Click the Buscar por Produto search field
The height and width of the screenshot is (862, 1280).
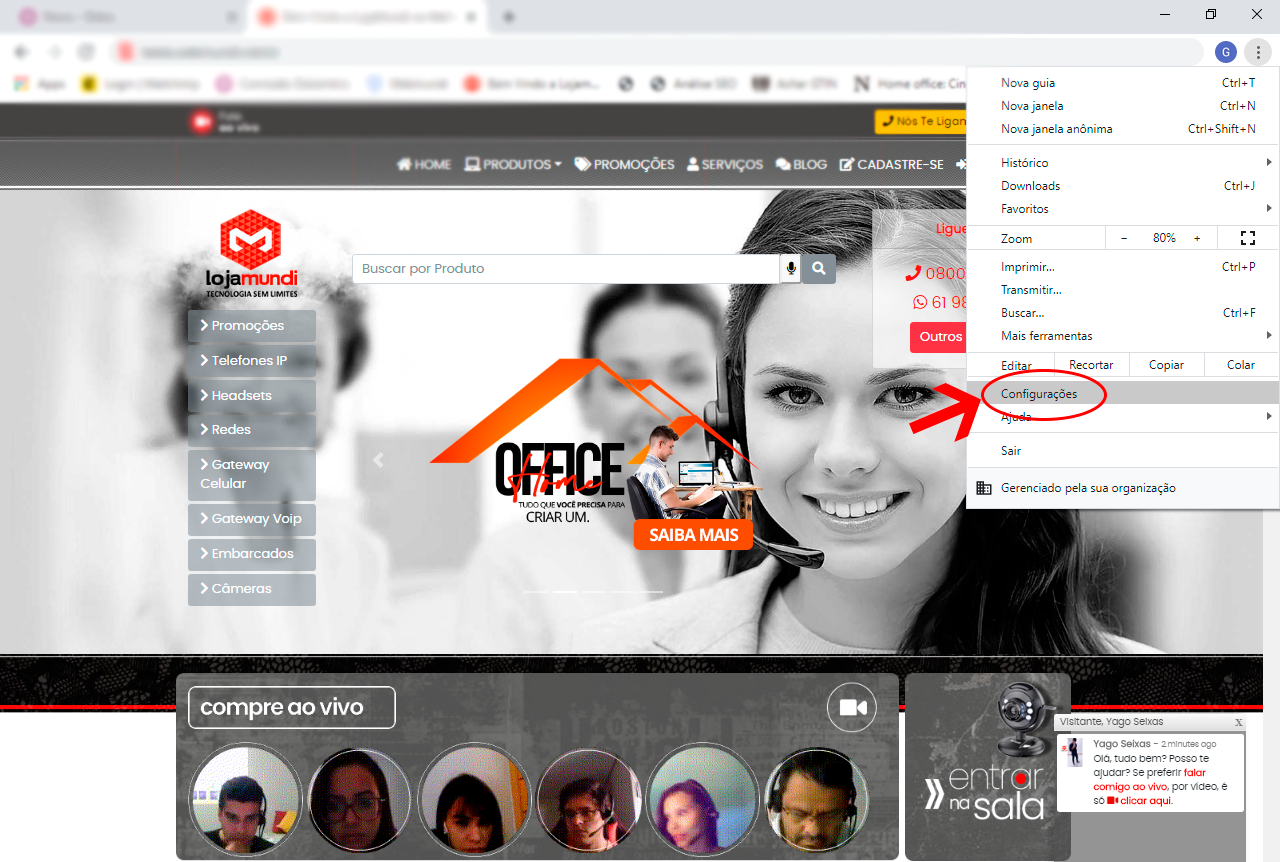[565, 268]
